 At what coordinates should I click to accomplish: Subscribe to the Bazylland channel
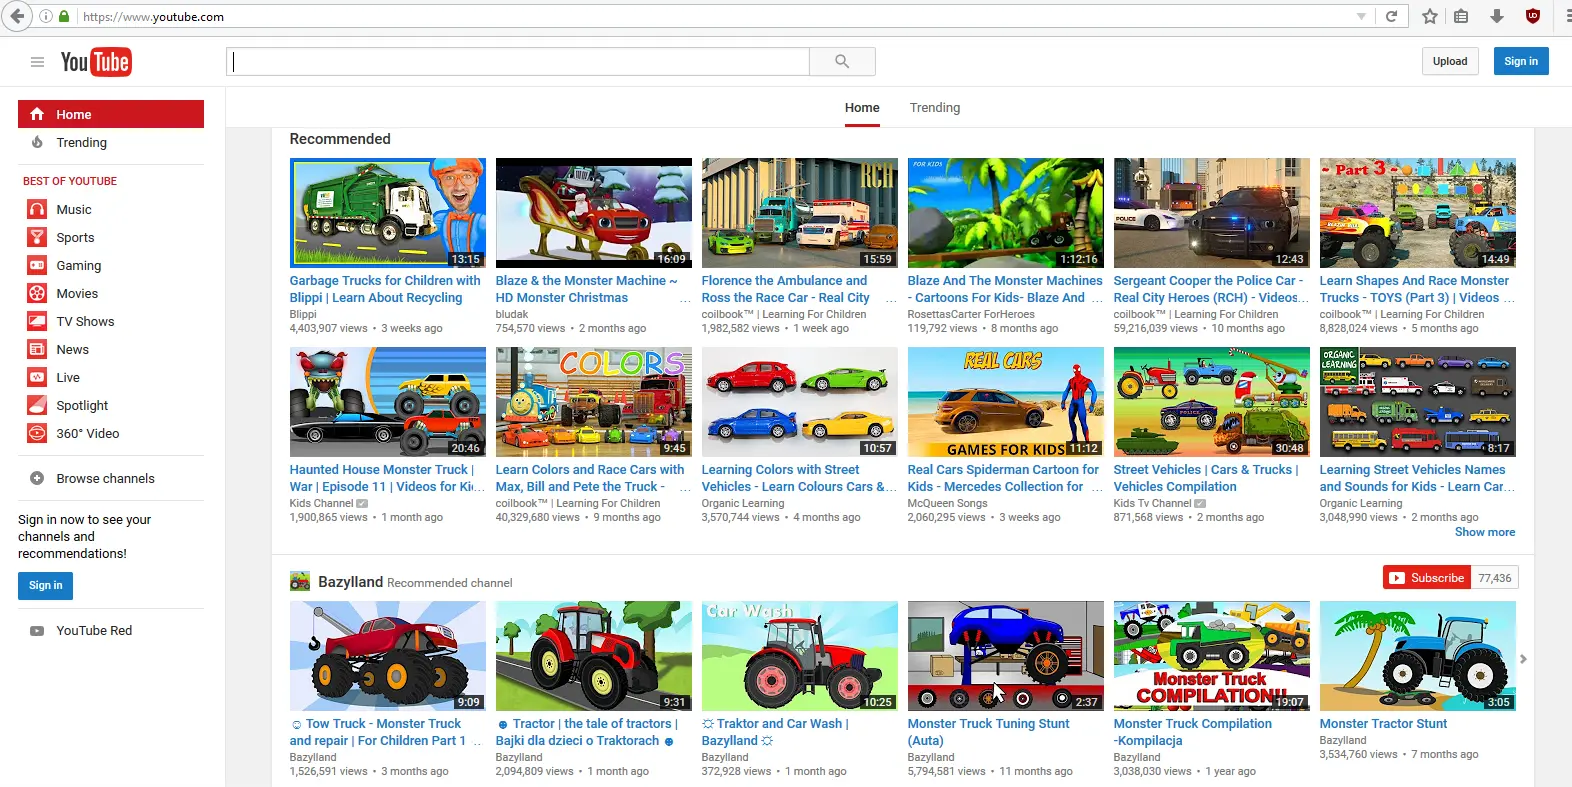1427,578
